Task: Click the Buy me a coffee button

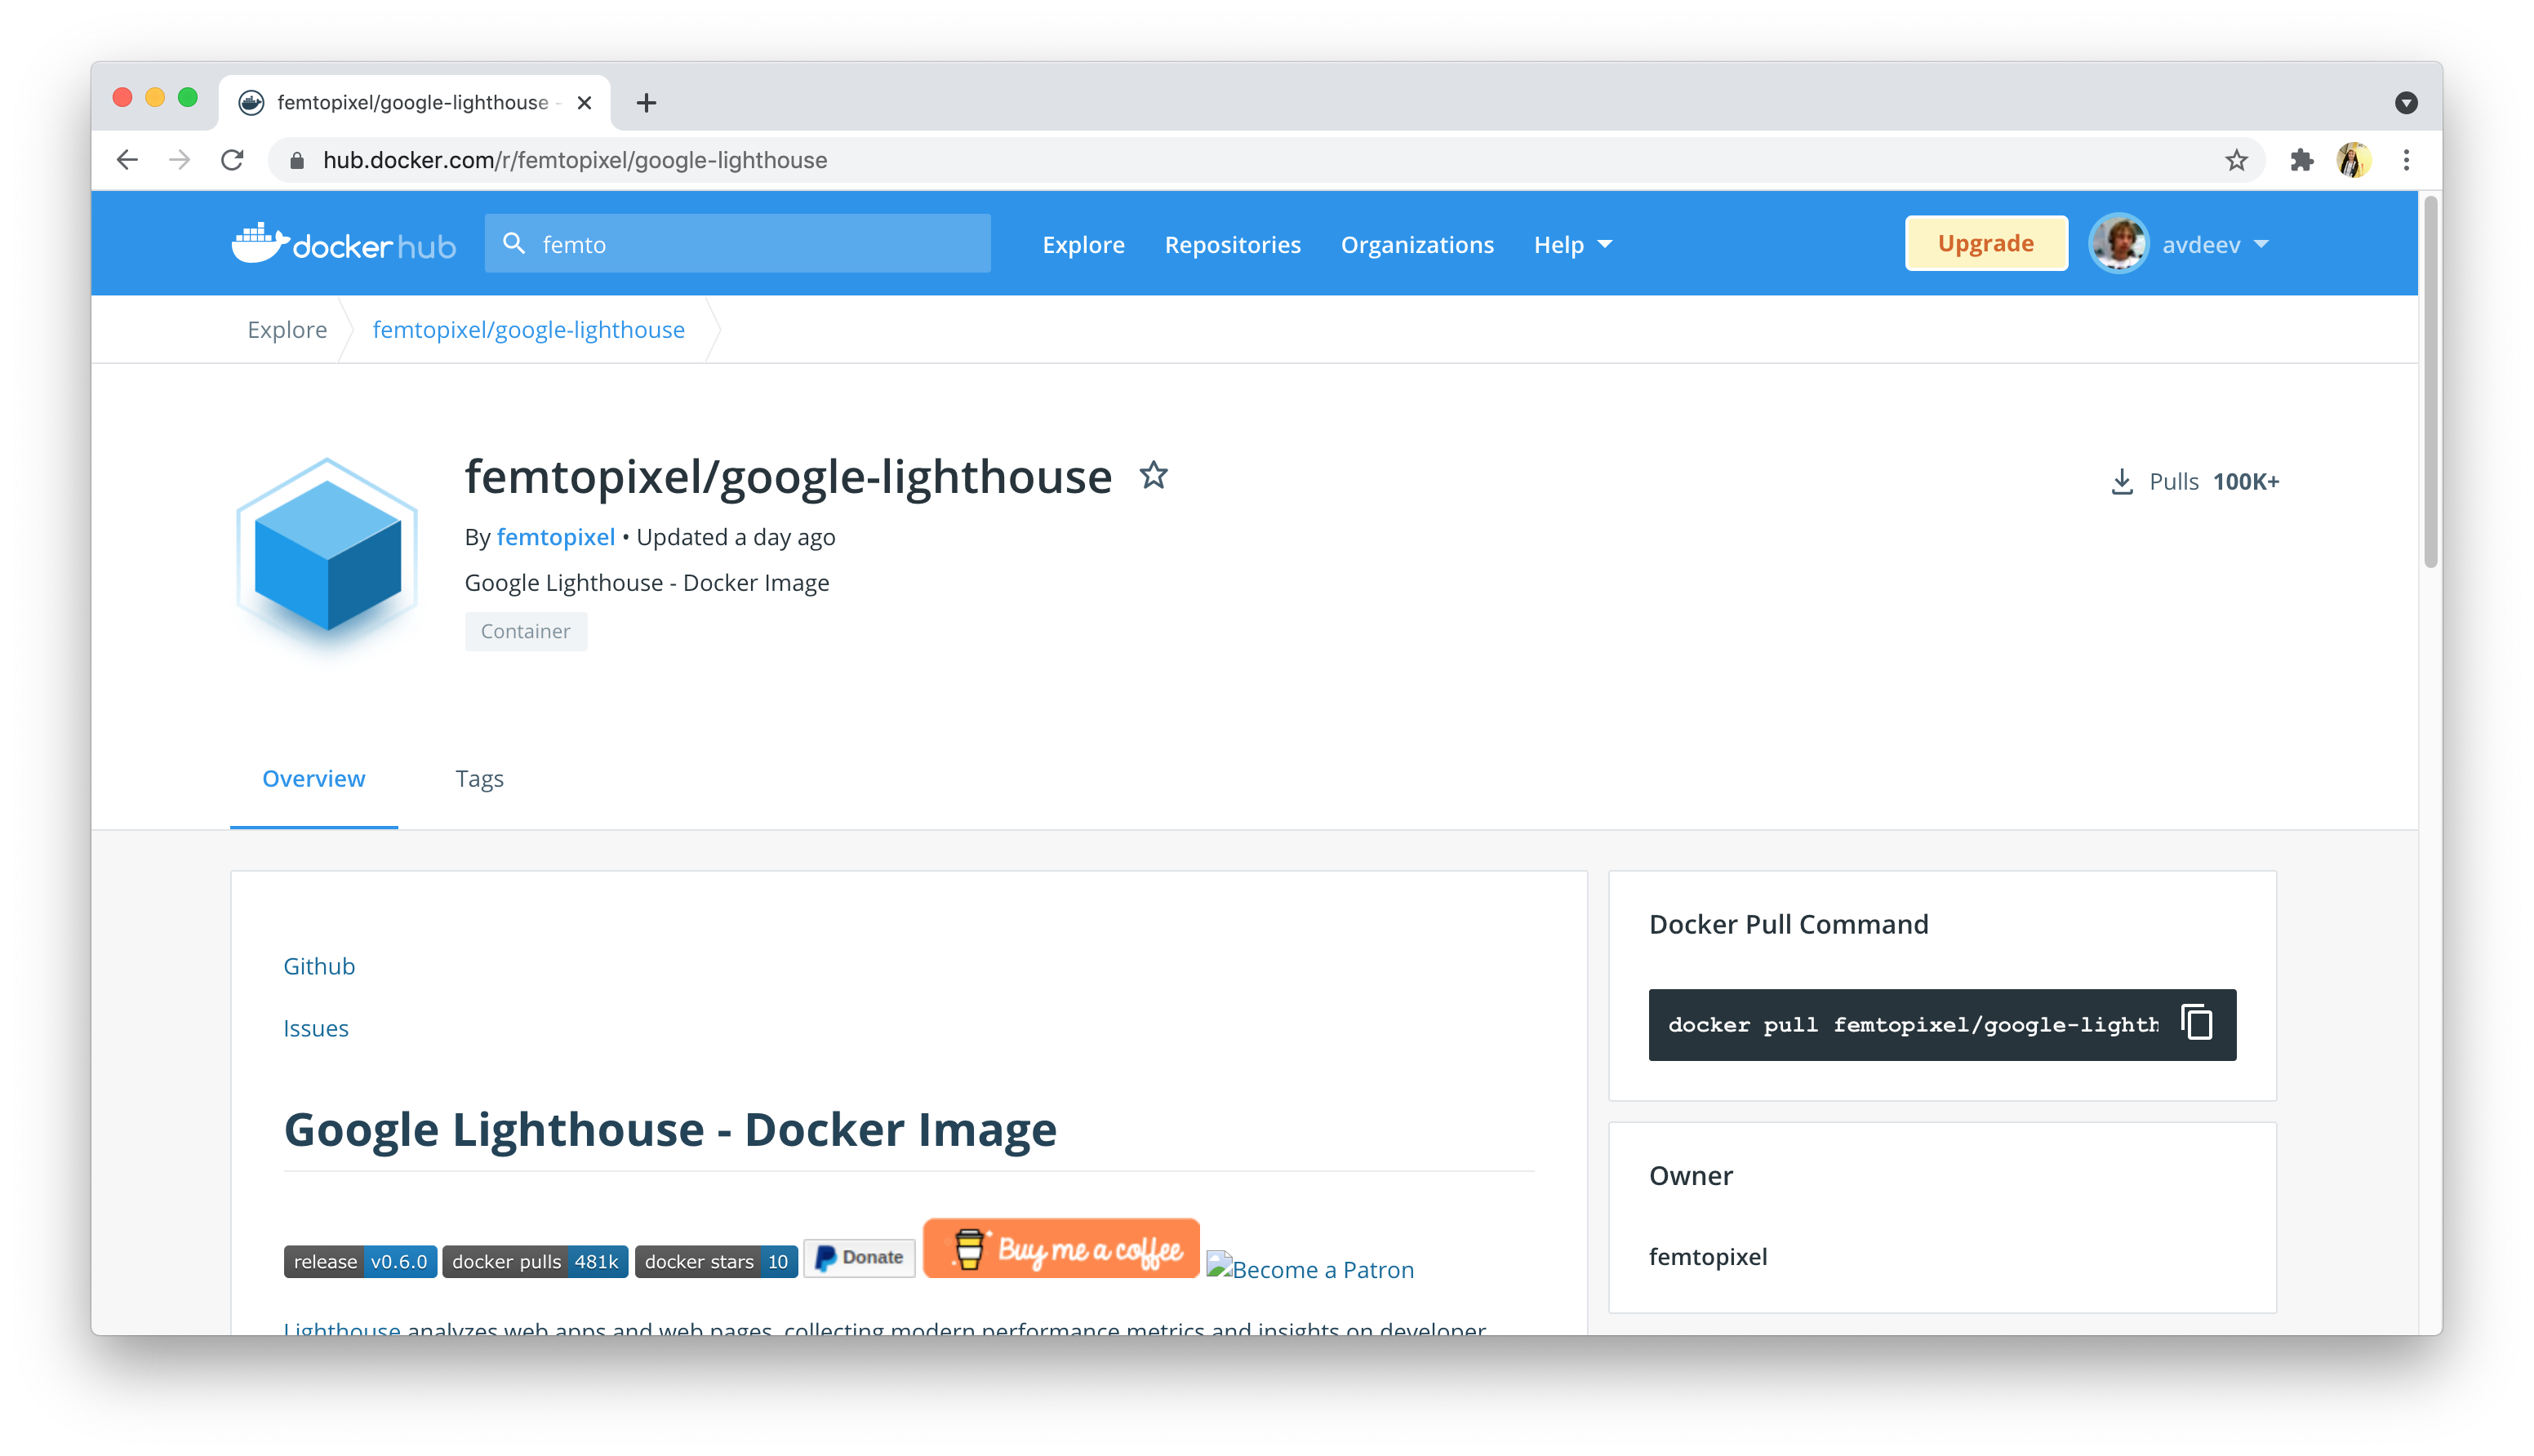Action: point(1060,1248)
